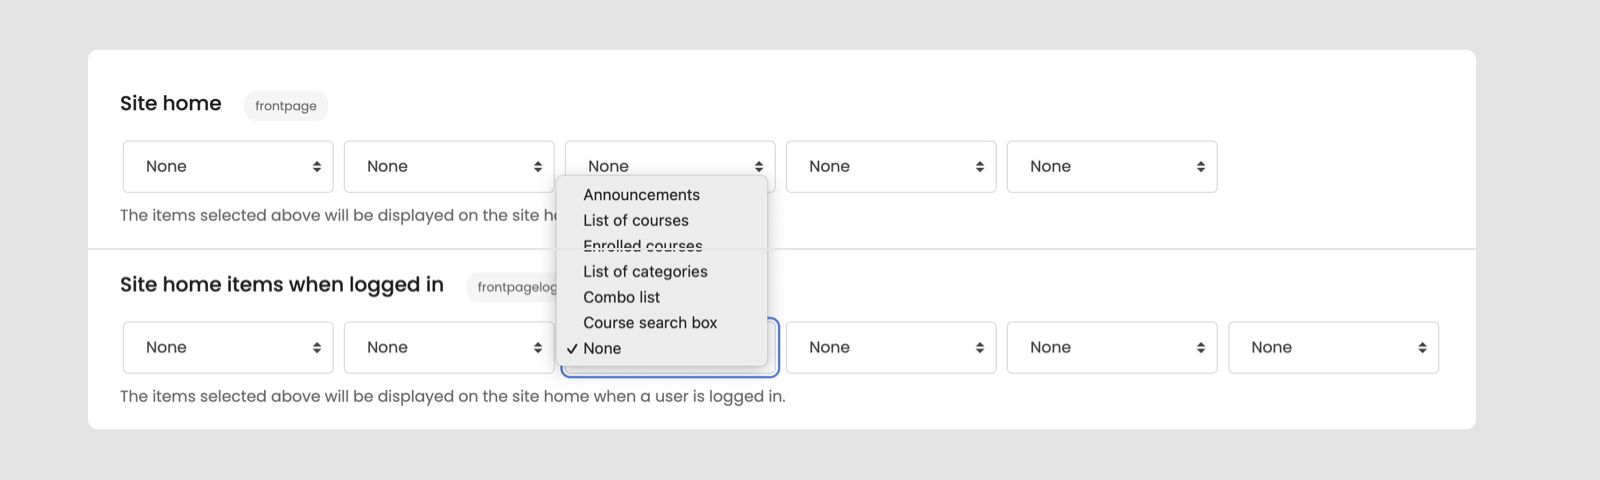Expand second dropdown under logged in items
This screenshot has width=1600, height=480.
[x=449, y=347]
